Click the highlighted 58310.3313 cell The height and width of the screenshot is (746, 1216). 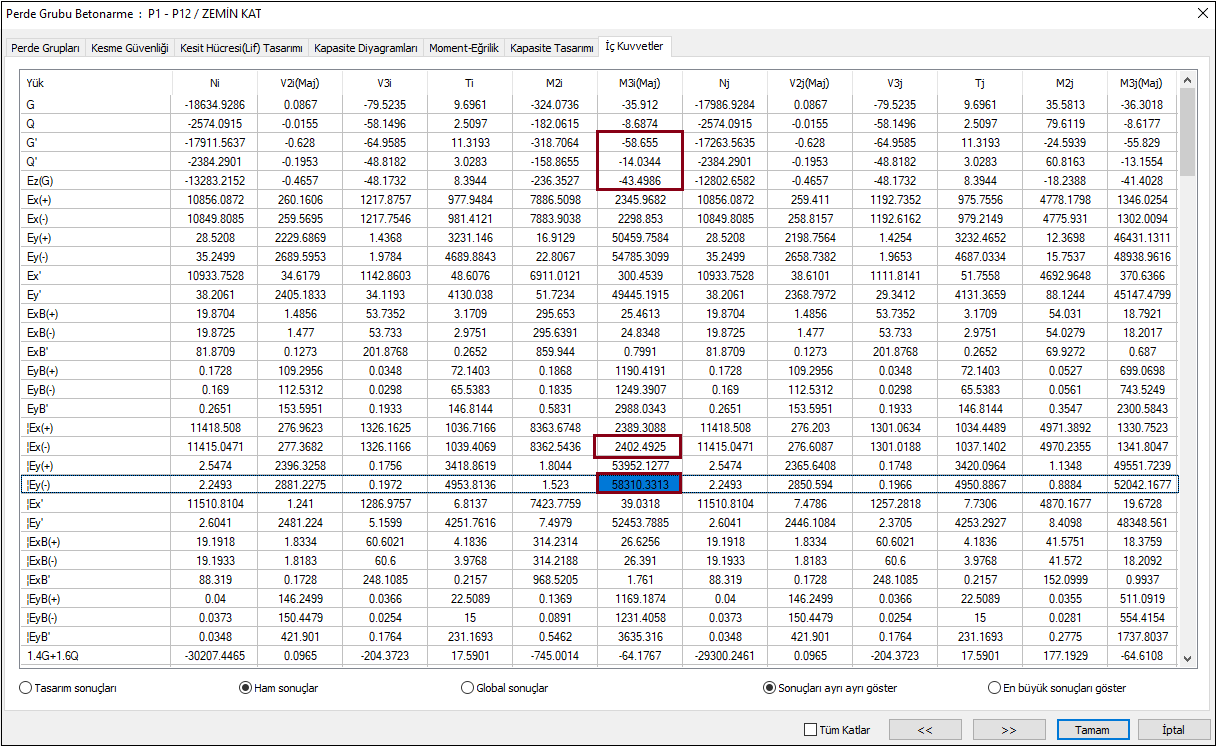point(638,484)
